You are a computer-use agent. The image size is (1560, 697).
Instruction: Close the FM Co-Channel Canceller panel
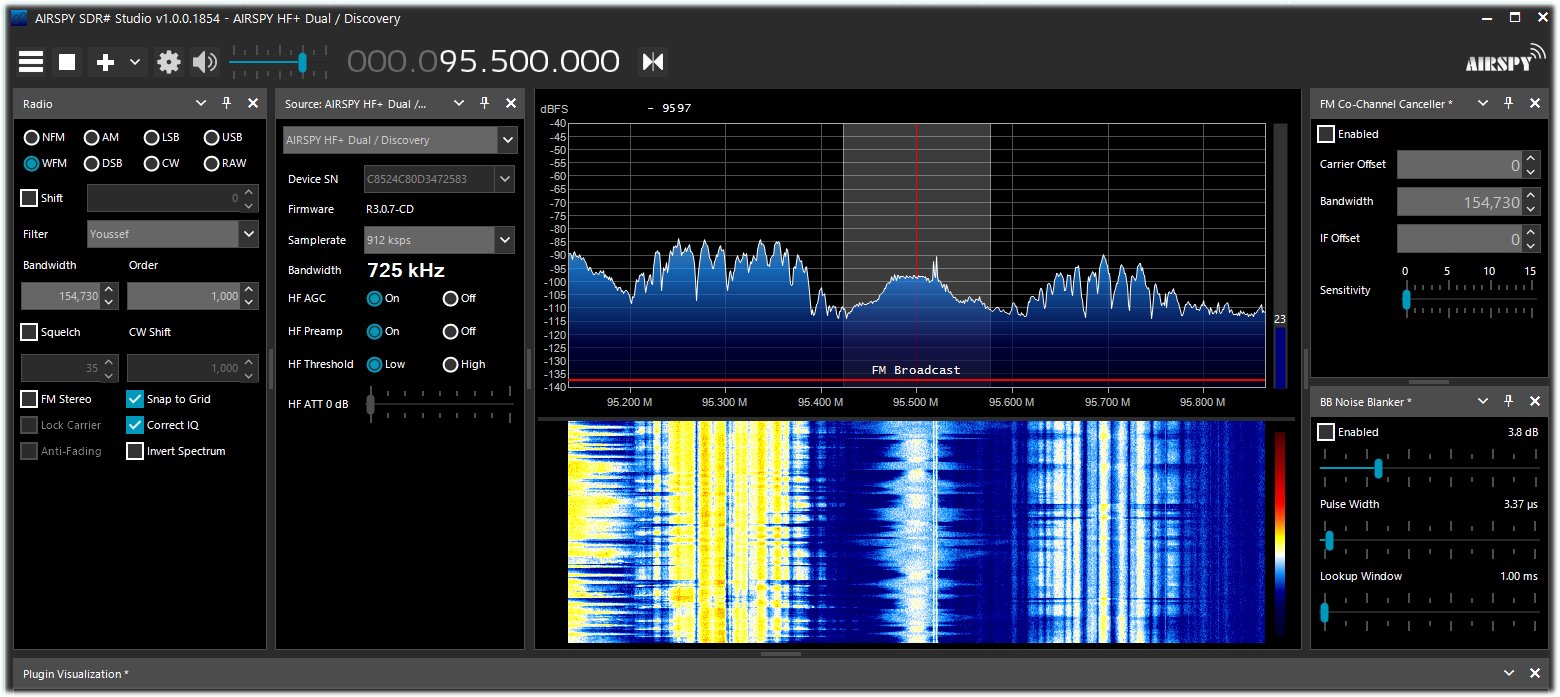1535,103
